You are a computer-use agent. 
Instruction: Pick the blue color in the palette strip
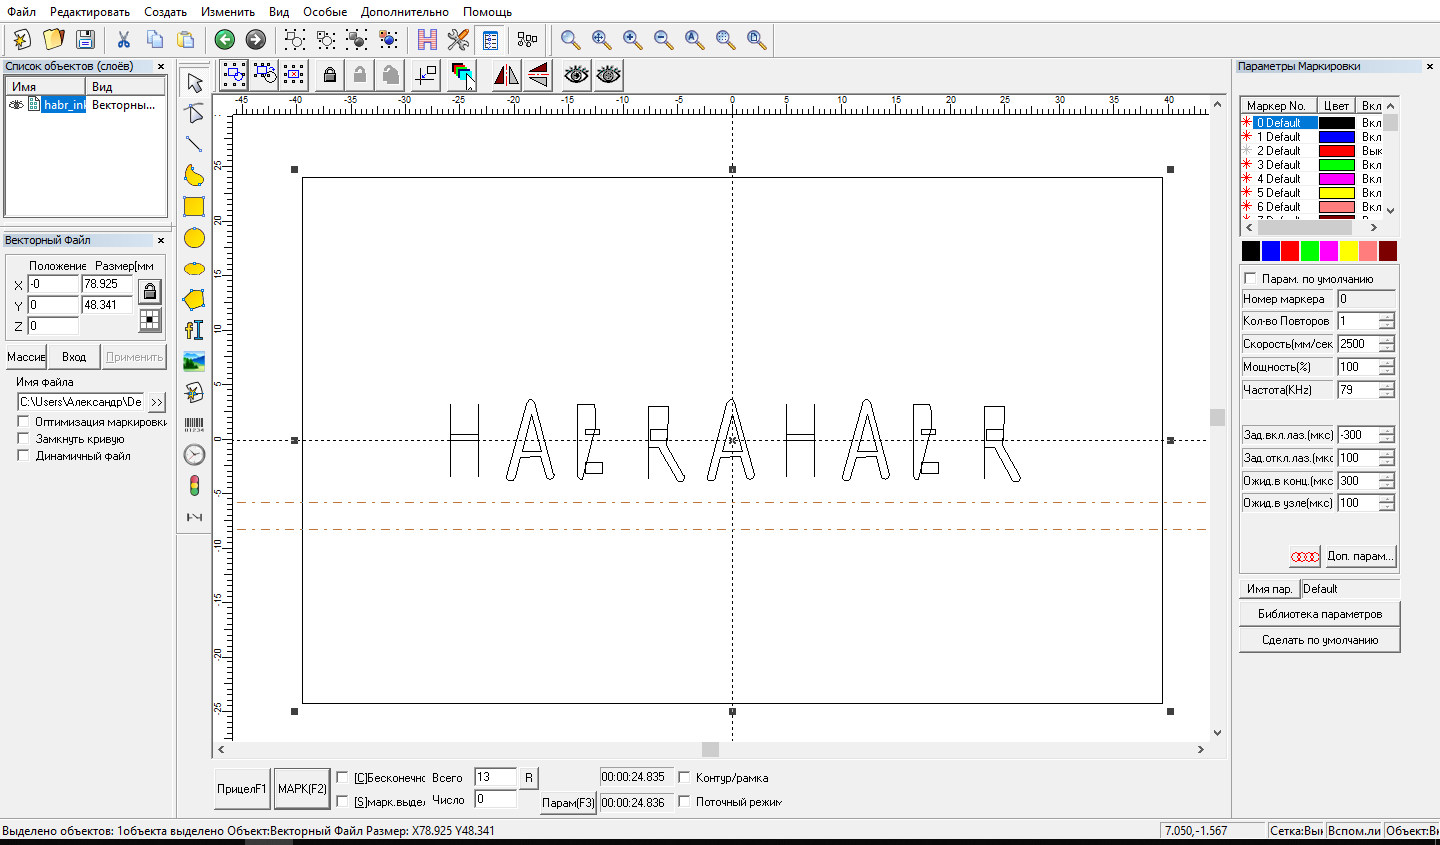[x=1270, y=251]
